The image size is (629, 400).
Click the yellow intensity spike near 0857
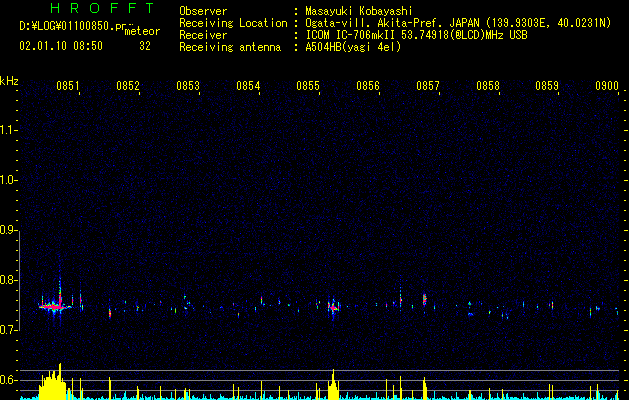pyautogui.click(x=425, y=388)
